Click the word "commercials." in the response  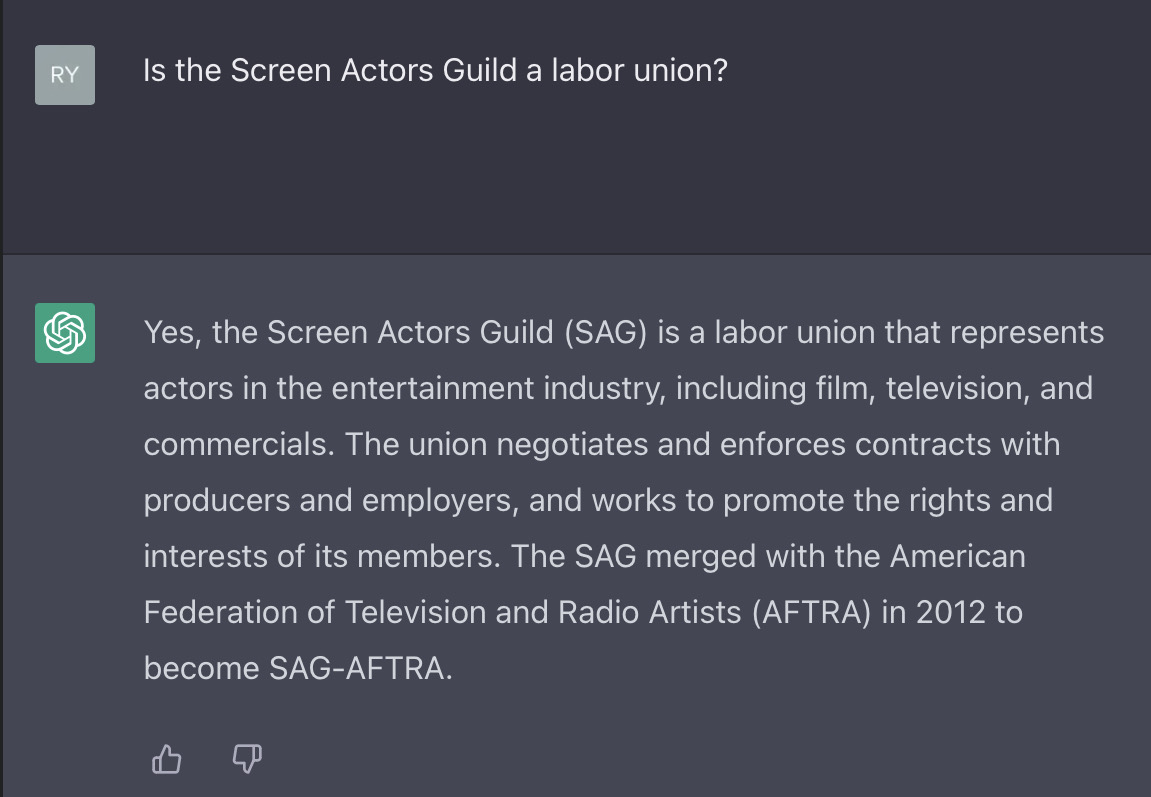(239, 445)
